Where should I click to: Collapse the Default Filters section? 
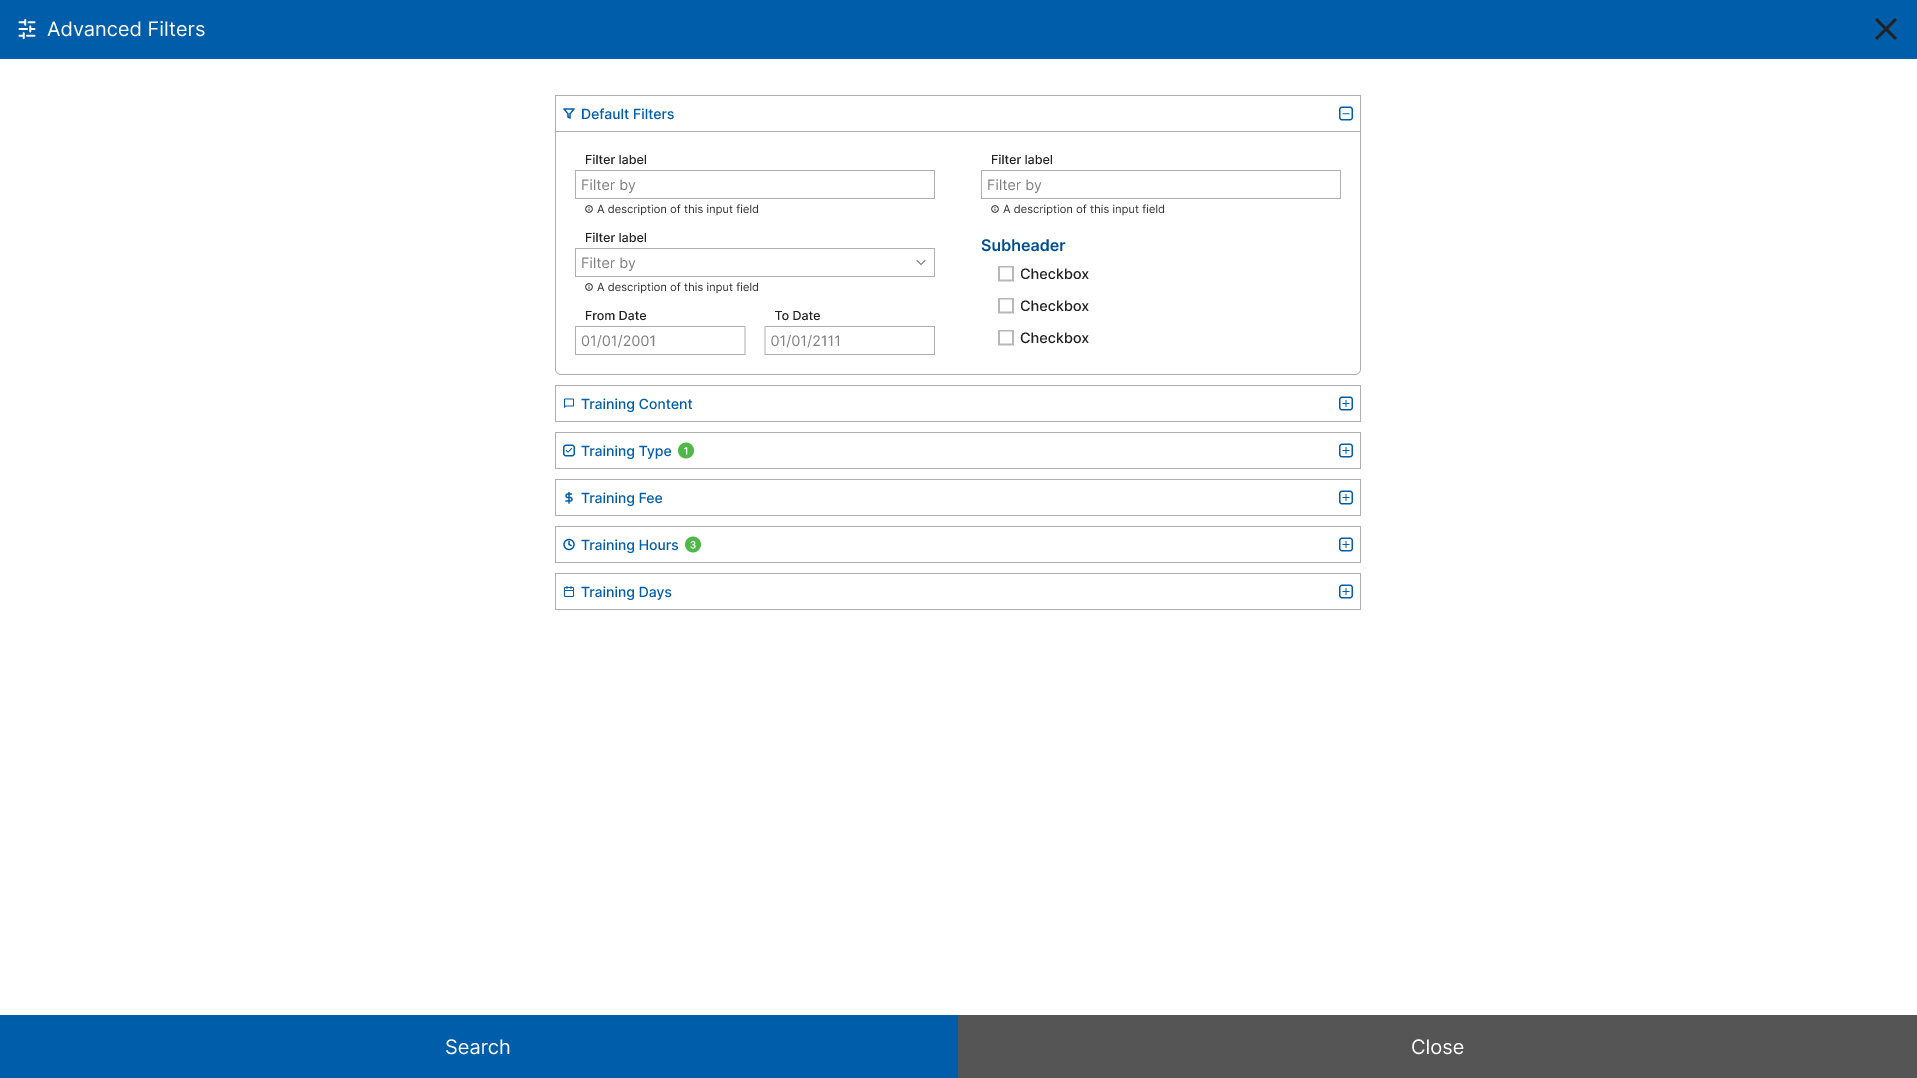(x=1345, y=113)
